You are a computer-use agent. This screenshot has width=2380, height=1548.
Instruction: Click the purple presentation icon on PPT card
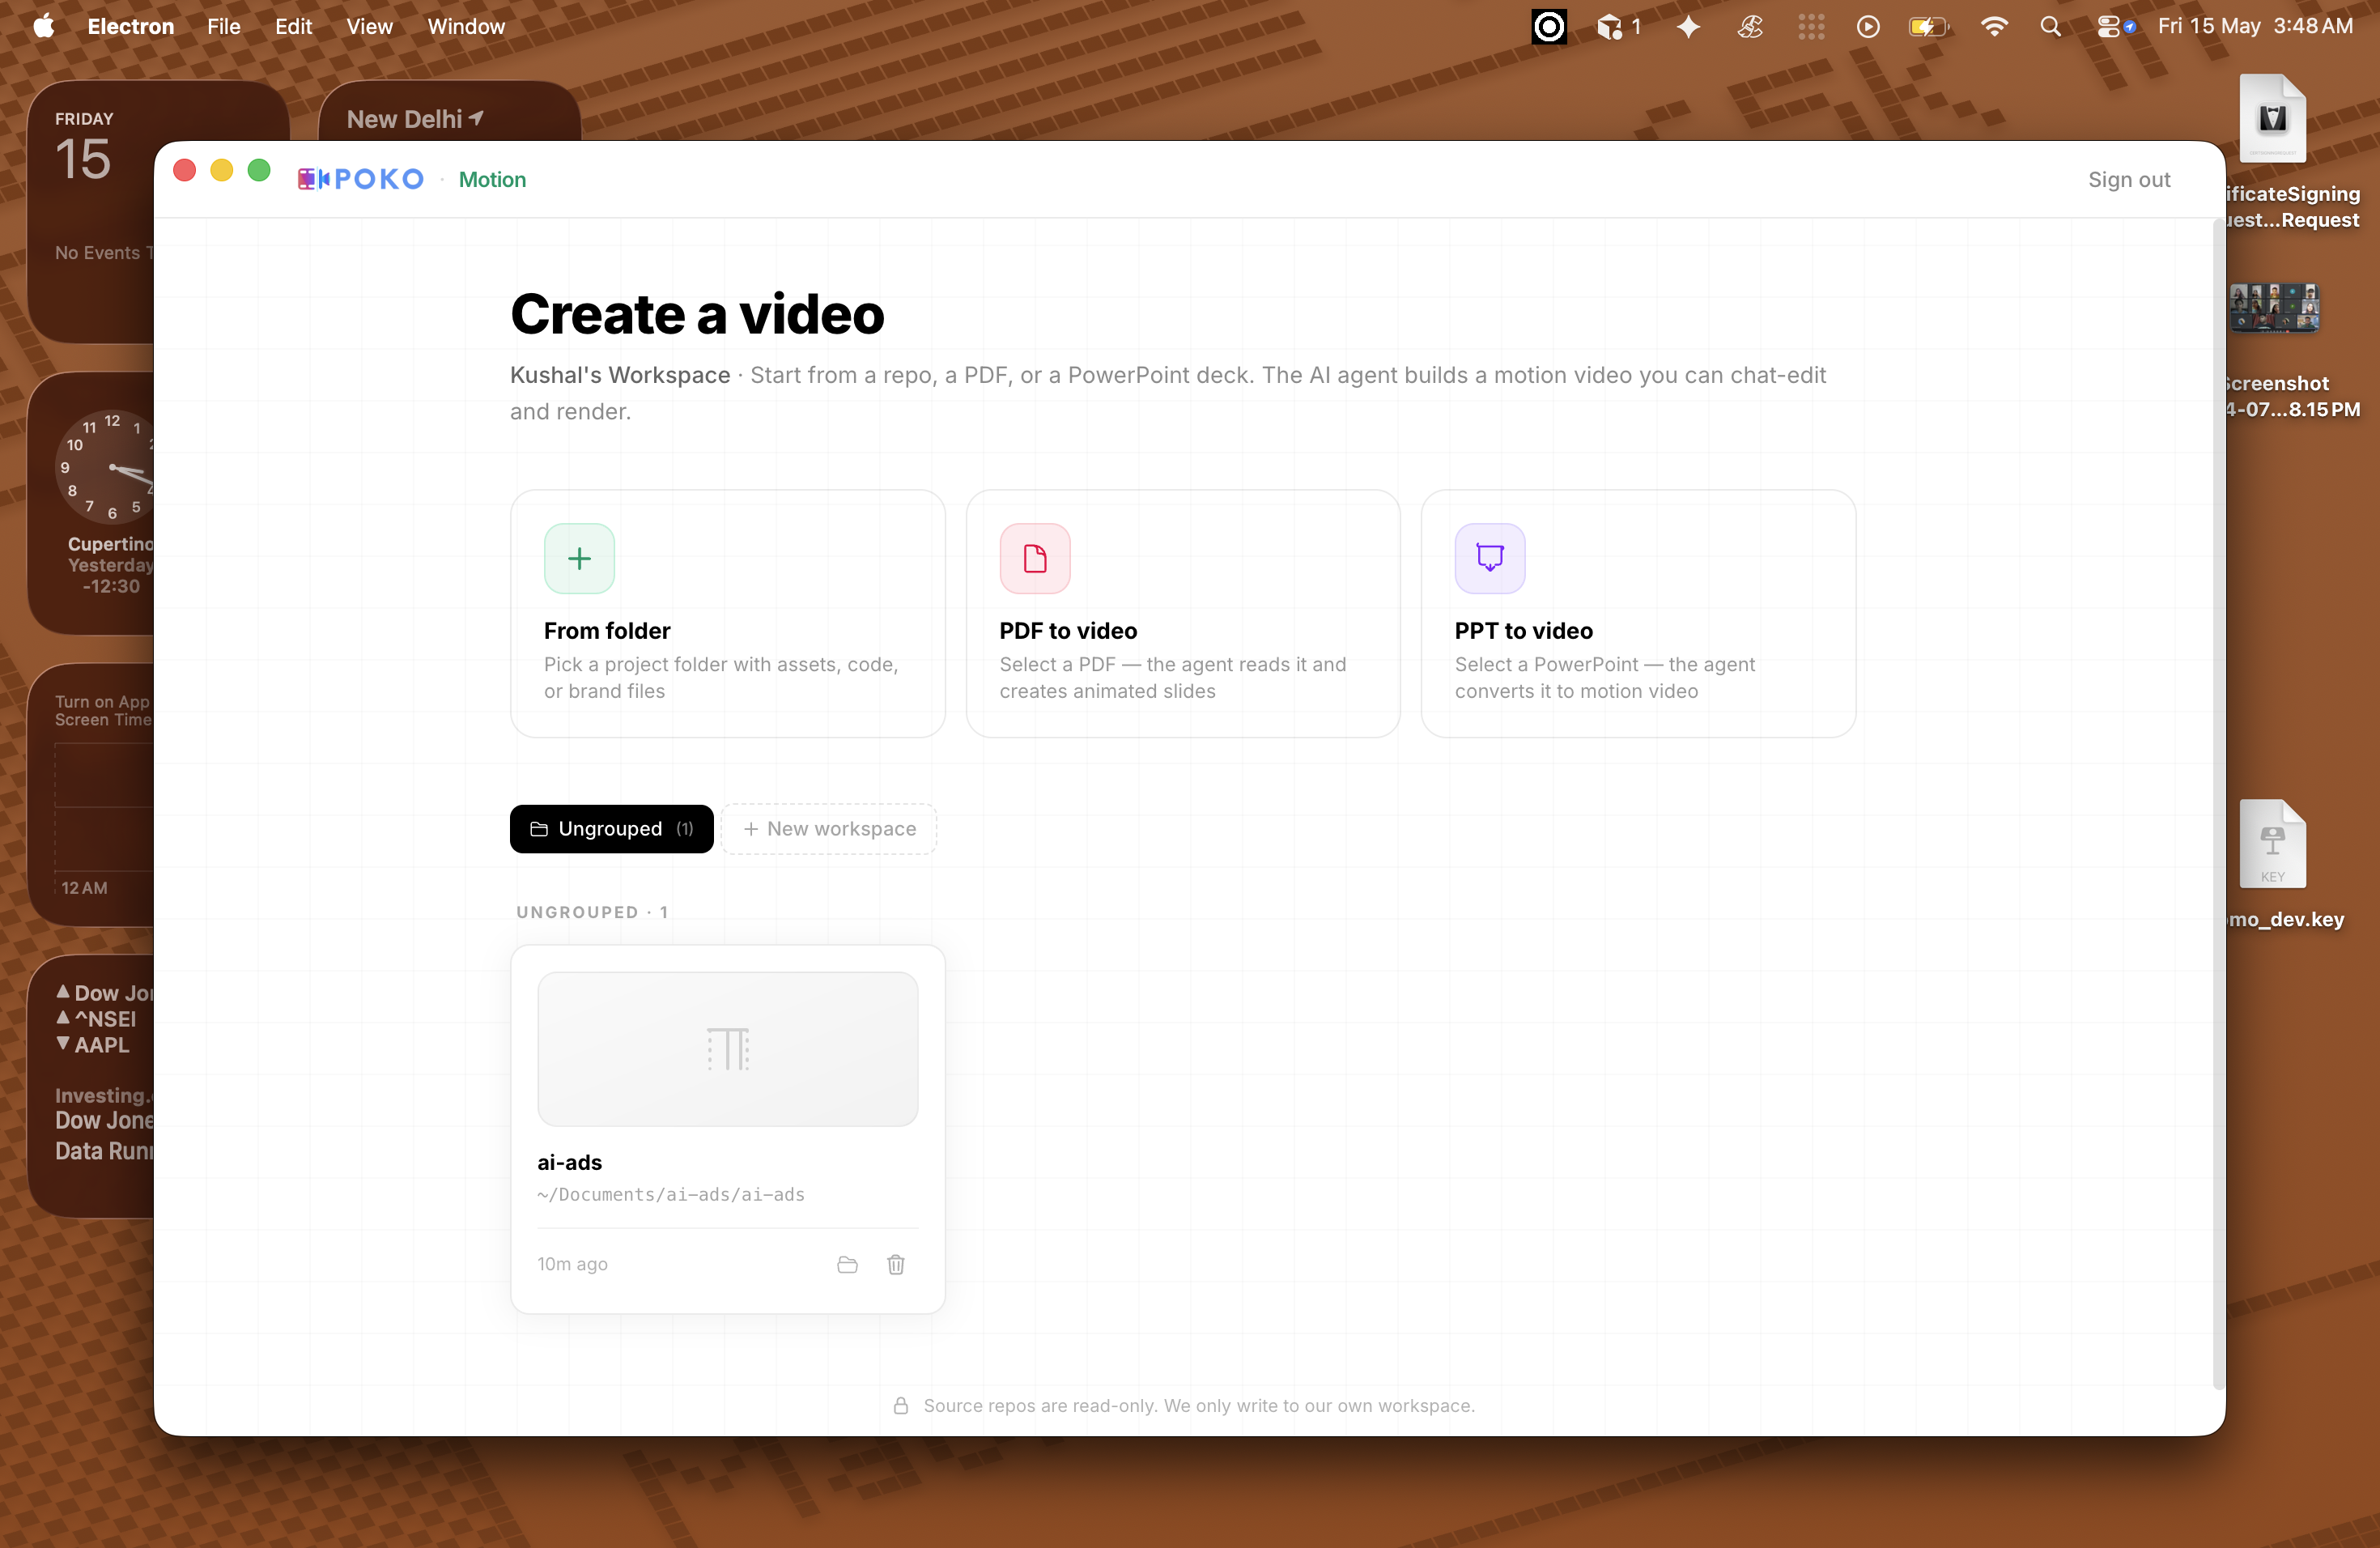1490,558
